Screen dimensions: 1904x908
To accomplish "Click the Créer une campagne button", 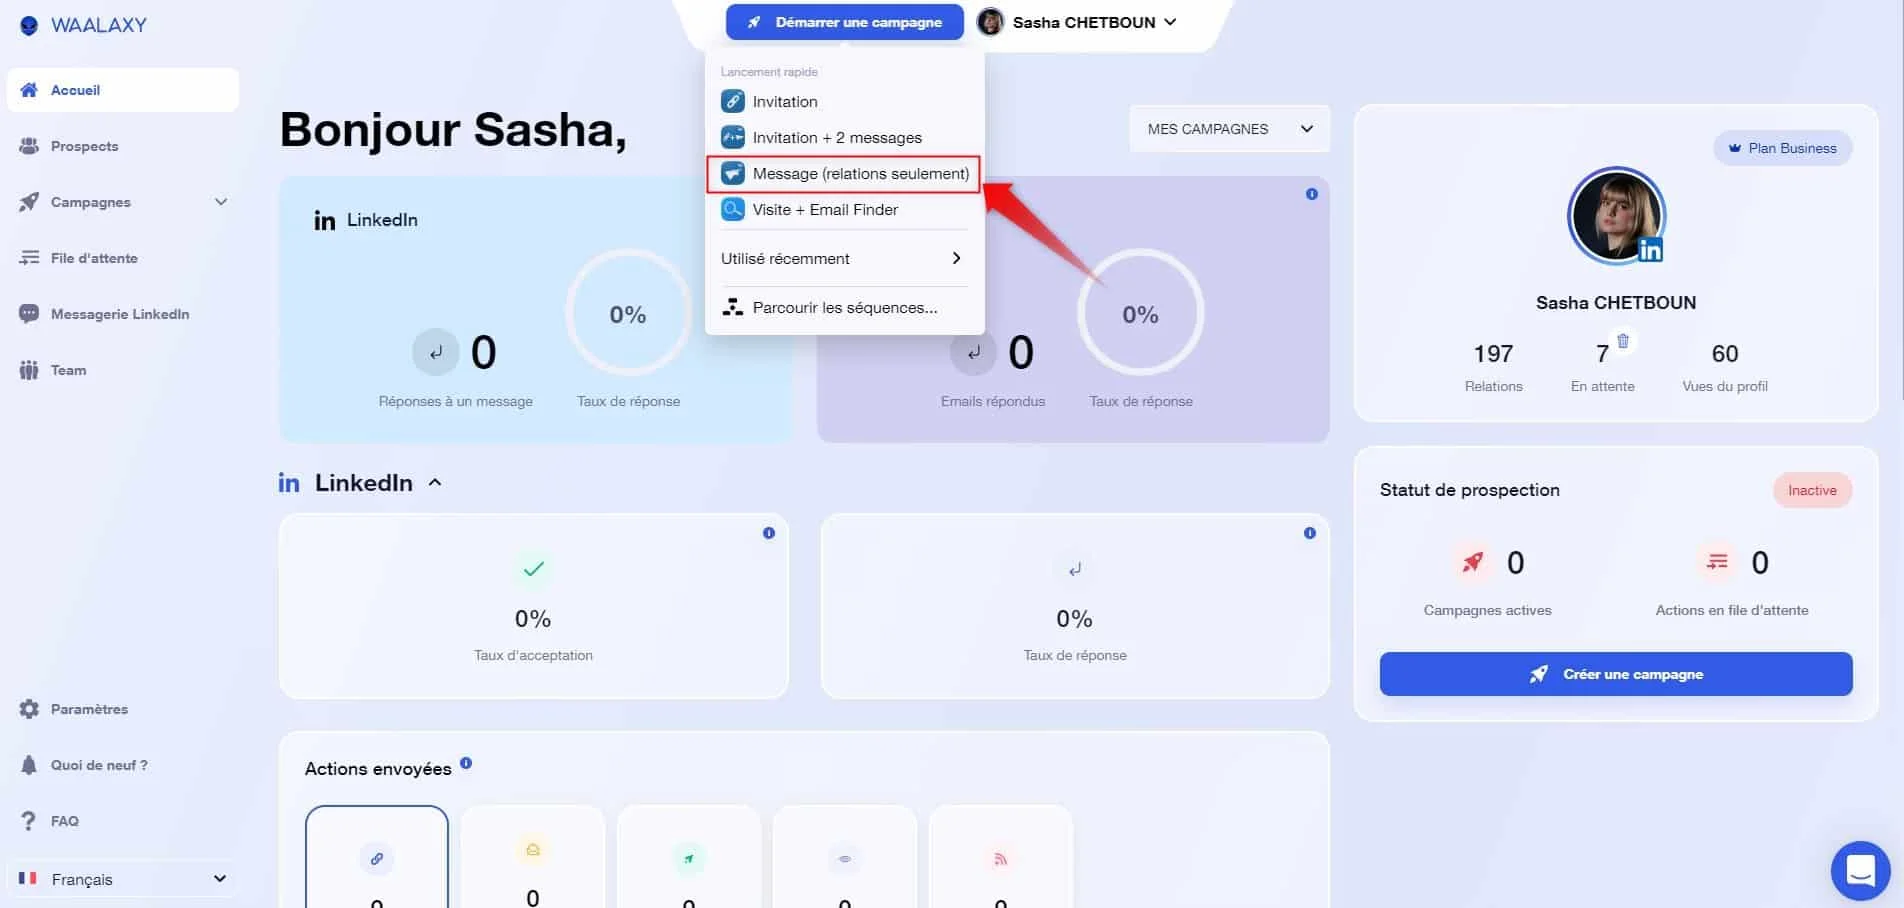I will click(1616, 674).
